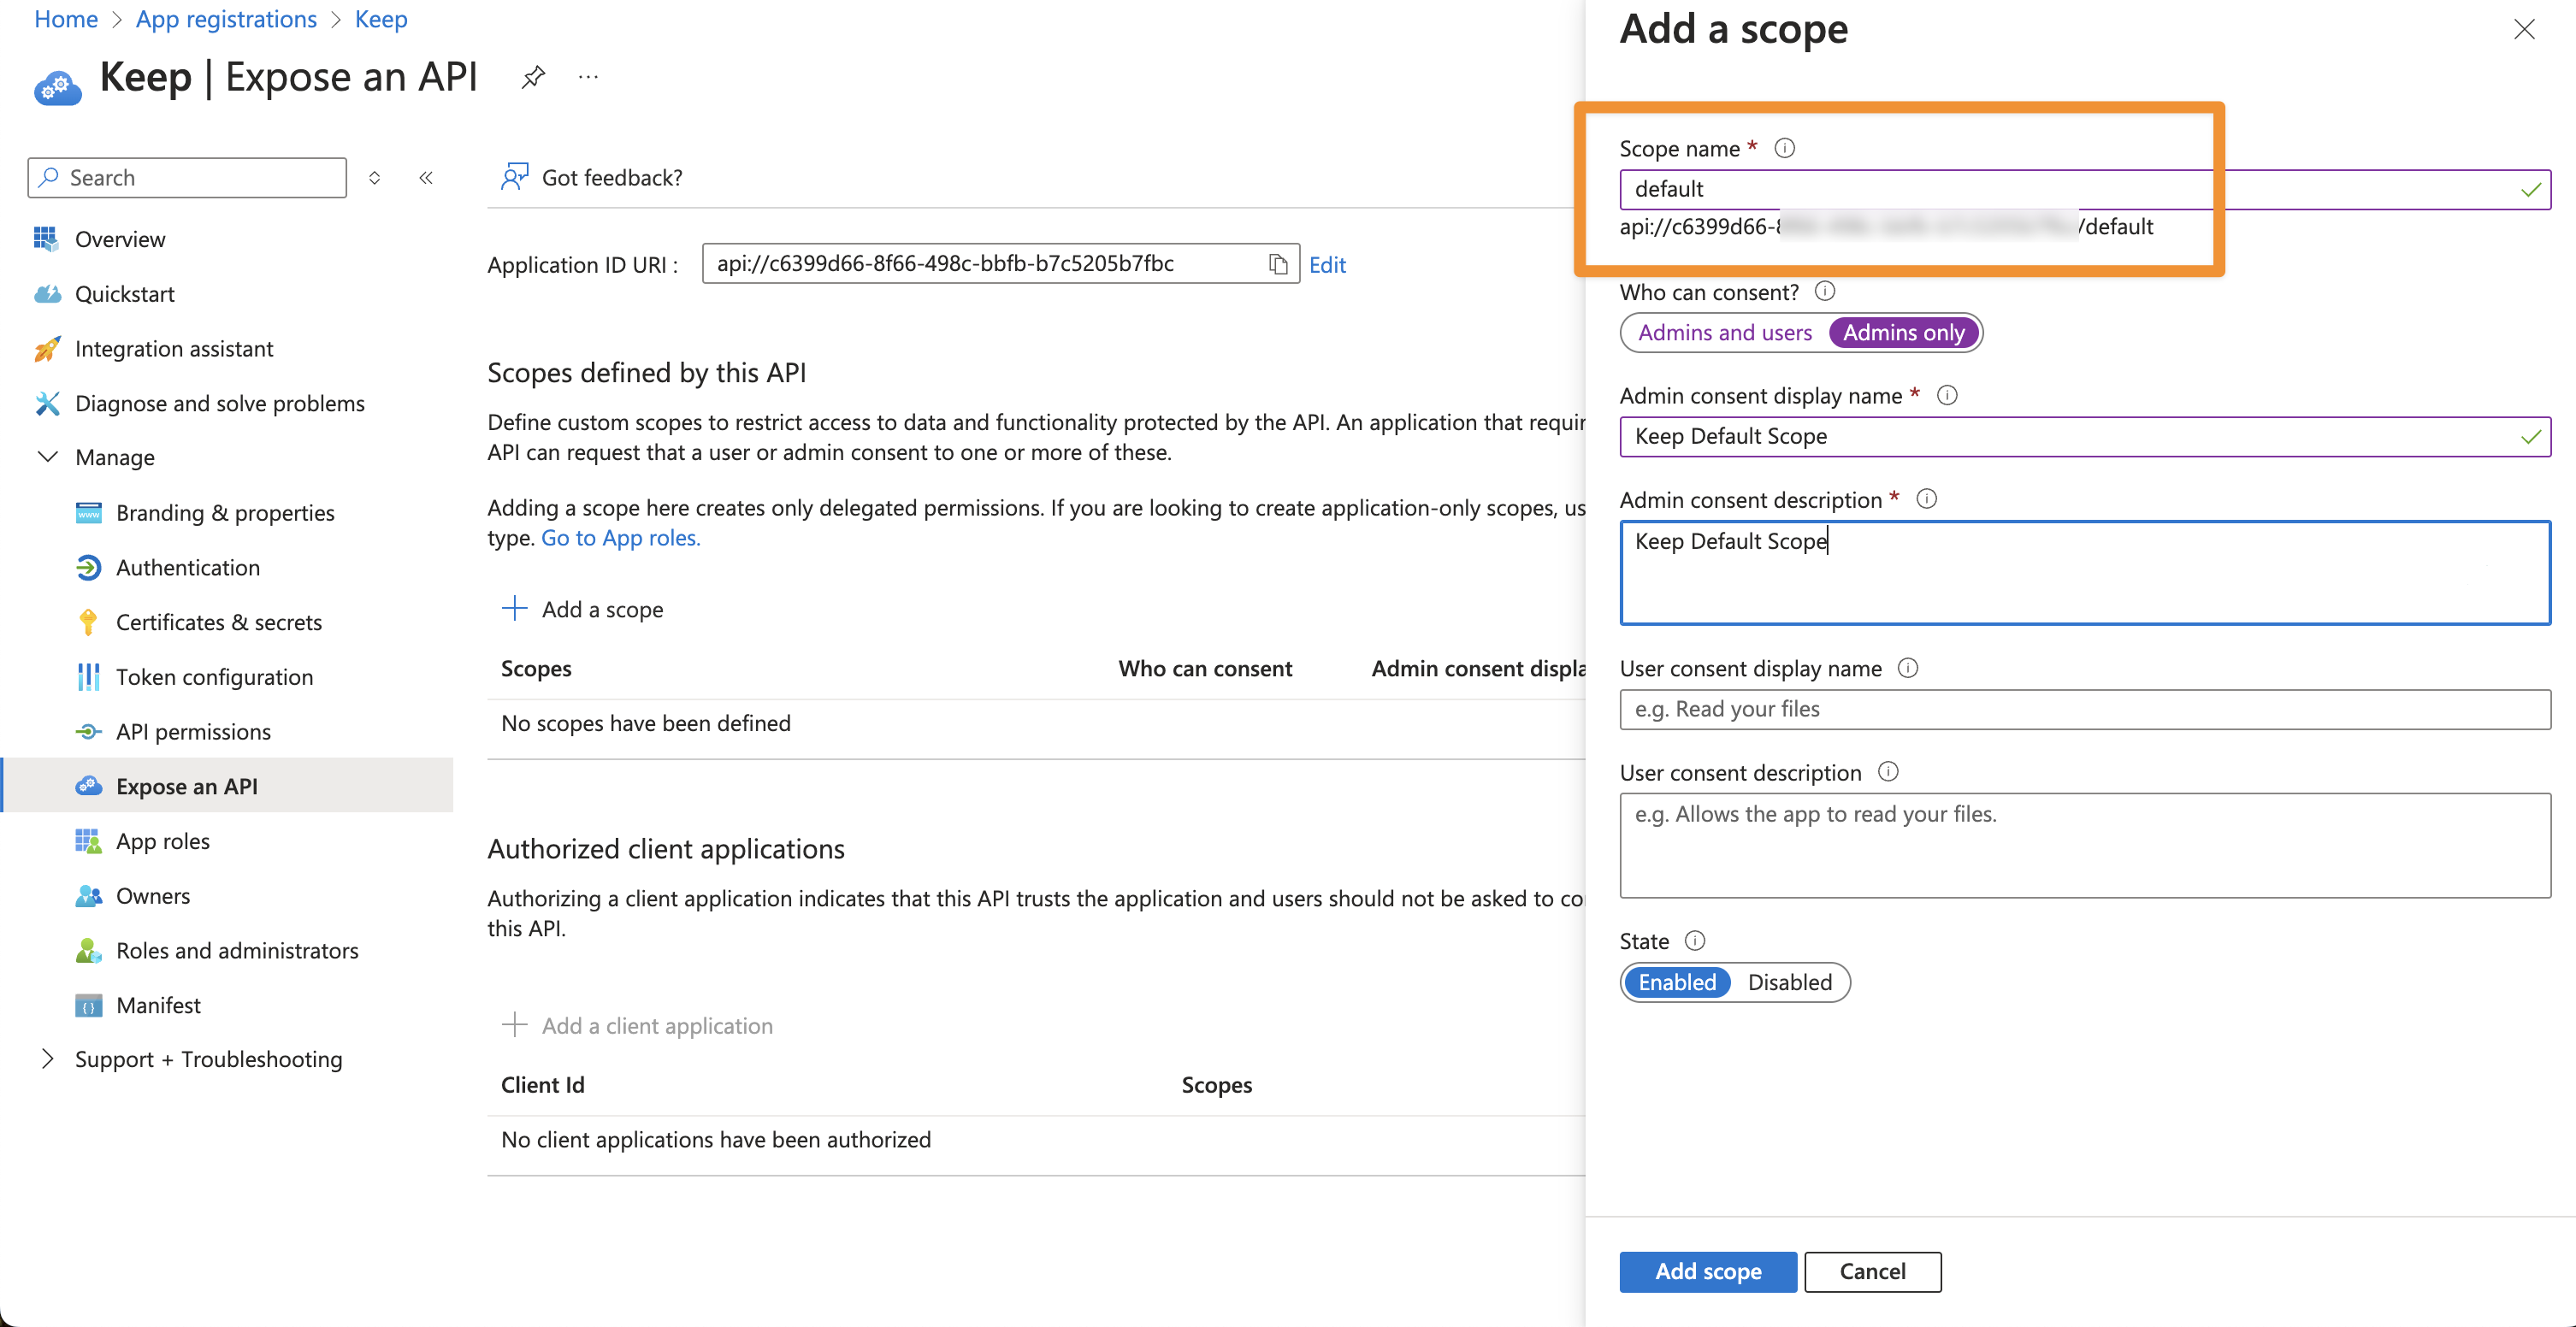Focus User consent display name field

coord(2085,709)
